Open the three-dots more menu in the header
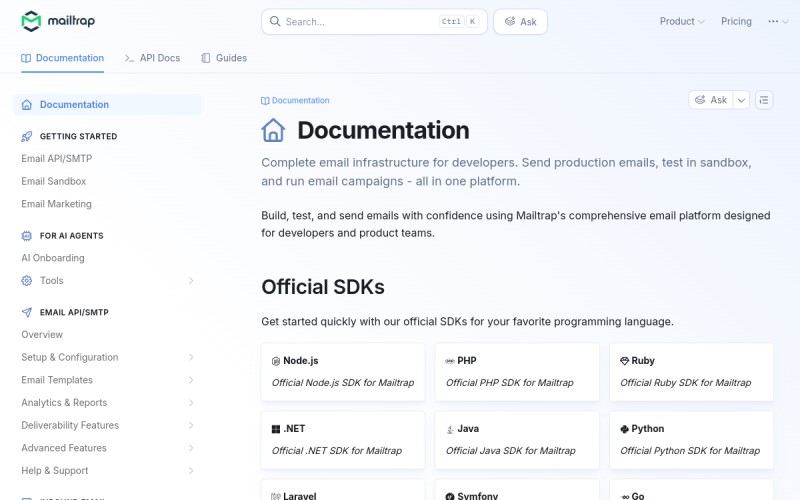800x500 pixels. pyautogui.click(x=778, y=21)
